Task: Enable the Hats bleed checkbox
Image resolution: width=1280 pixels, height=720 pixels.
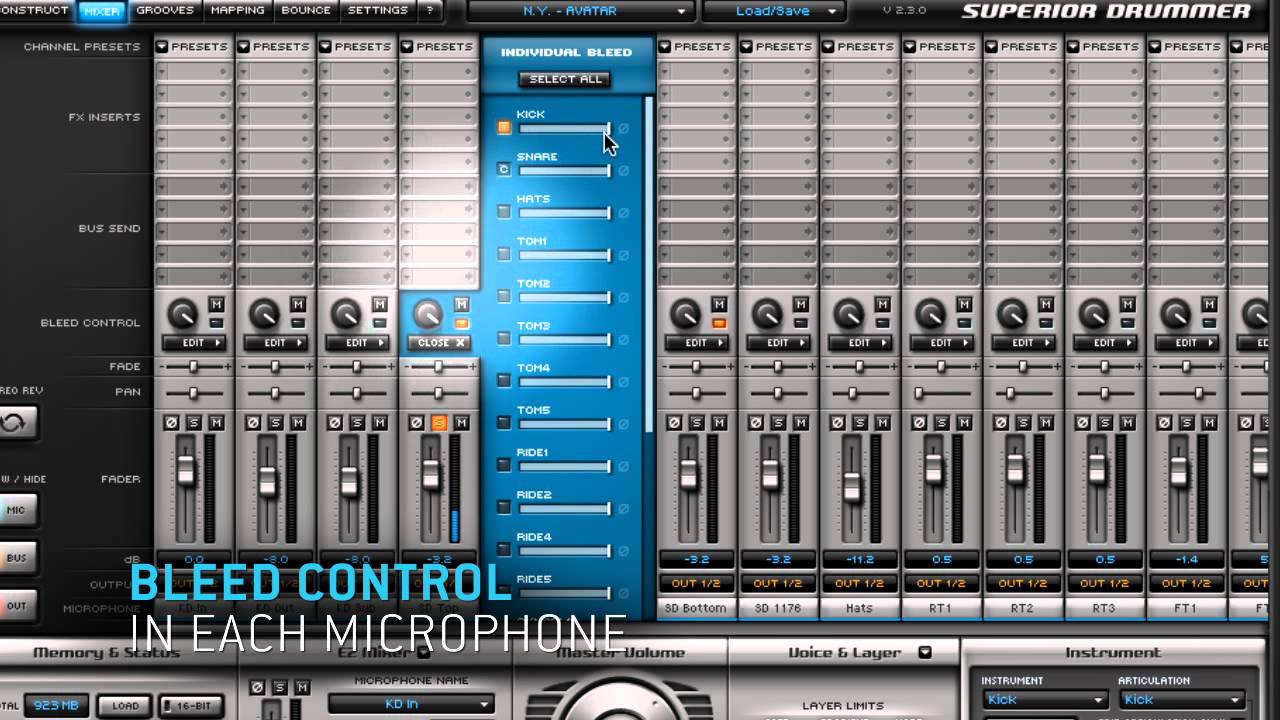Action: click(x=504, y=212)
